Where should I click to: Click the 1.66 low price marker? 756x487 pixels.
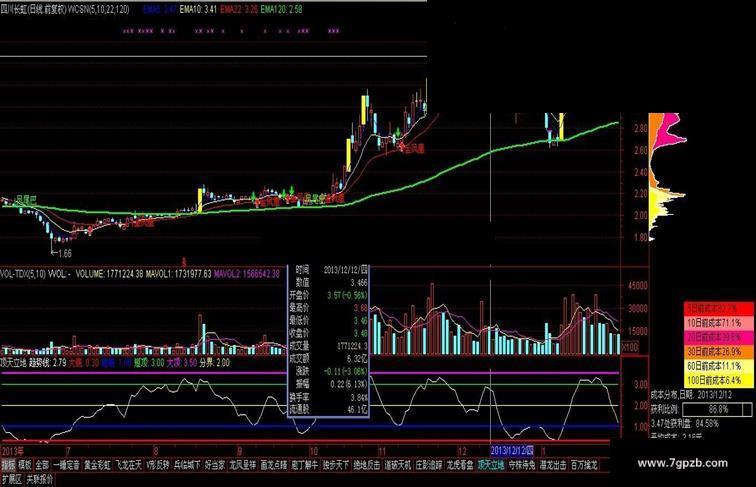[64, 253]
